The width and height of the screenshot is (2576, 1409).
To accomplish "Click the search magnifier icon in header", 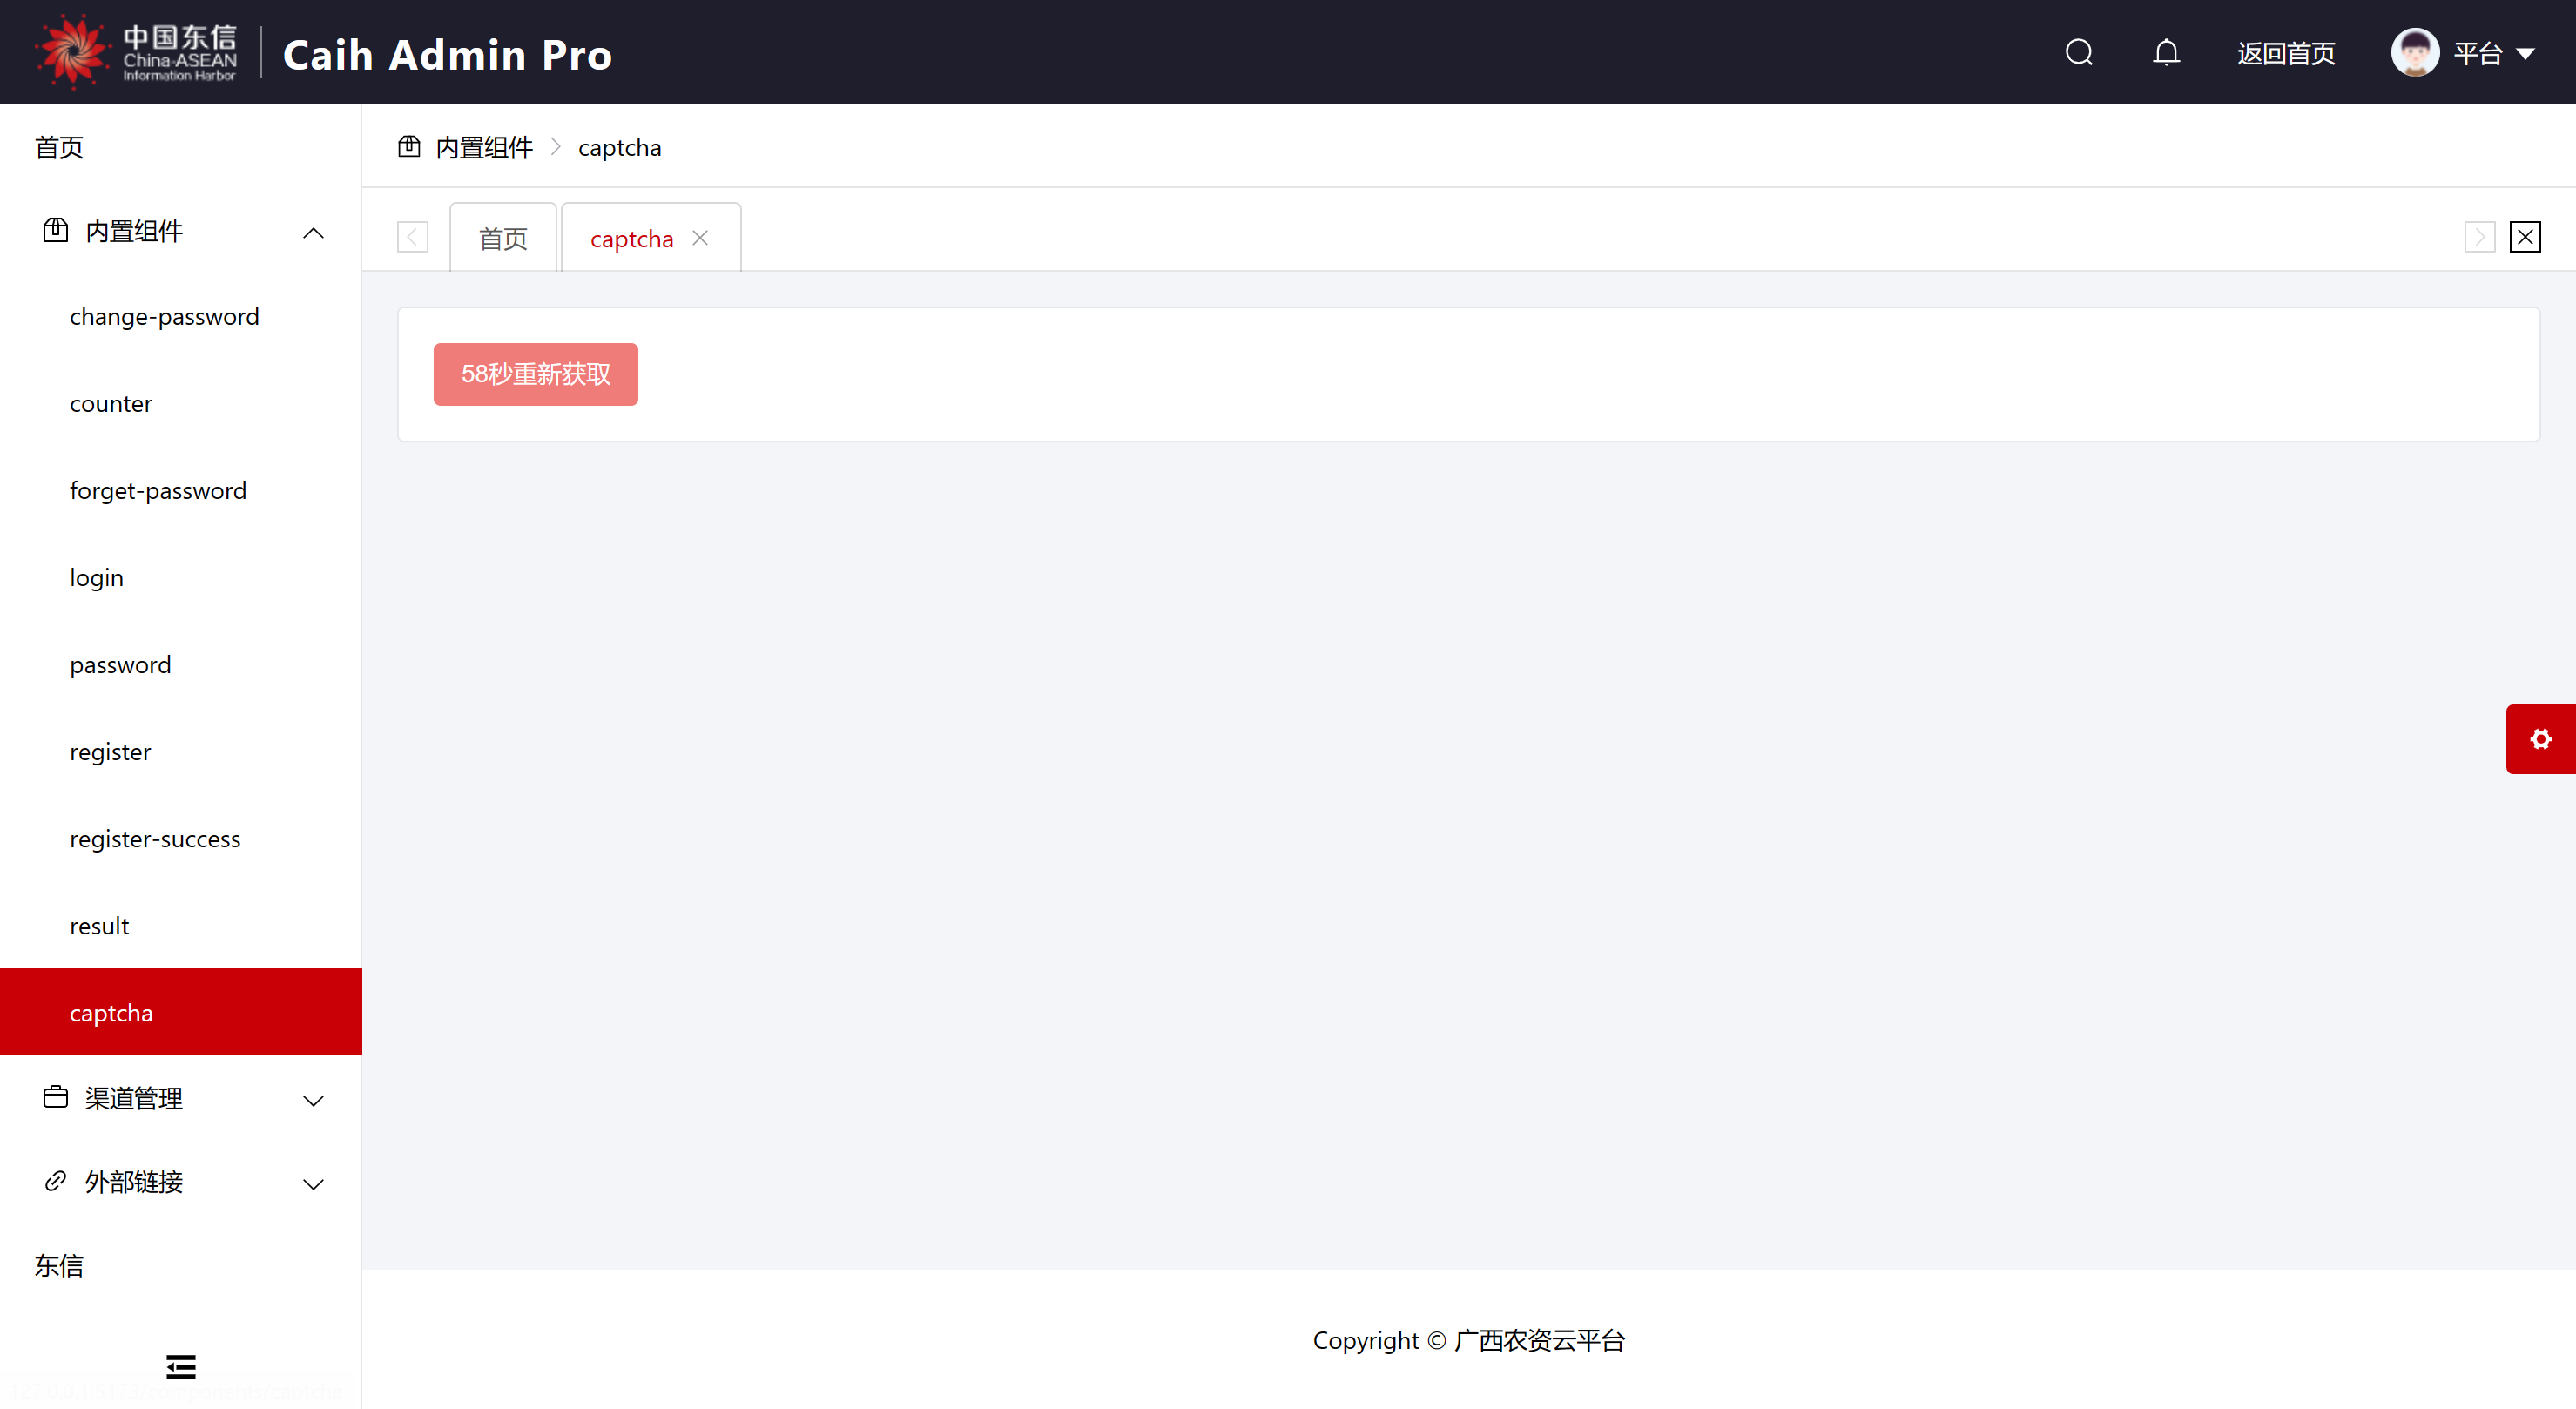I will [x=2079, y=52].
